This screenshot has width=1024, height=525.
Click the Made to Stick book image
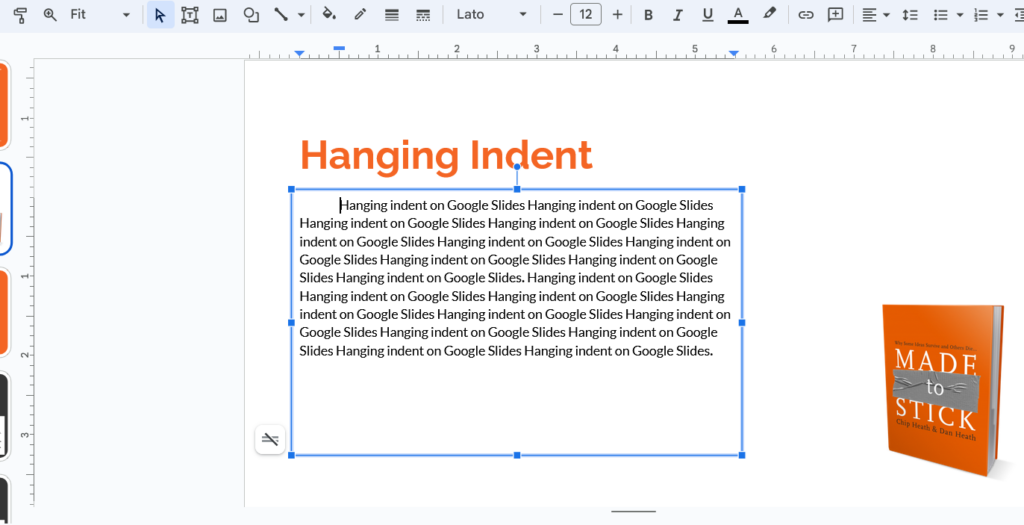[x=940, y=390]
